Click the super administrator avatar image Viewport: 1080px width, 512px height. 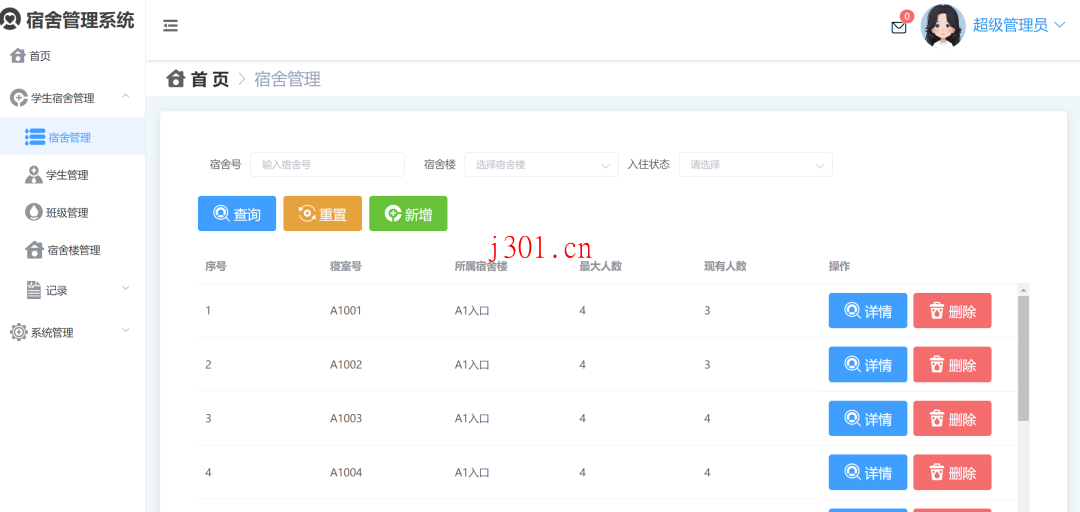(943, 26)
